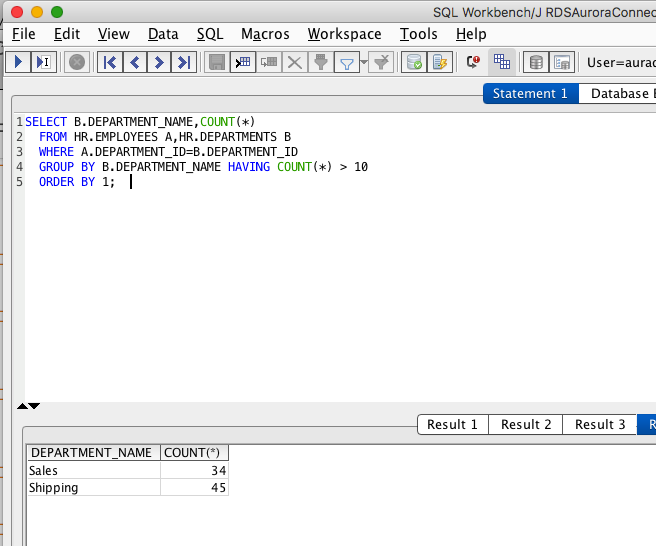The width and height of the screenshot is (656, 546).
Task: Click the Insert row icon
Action: pos(242,62)
